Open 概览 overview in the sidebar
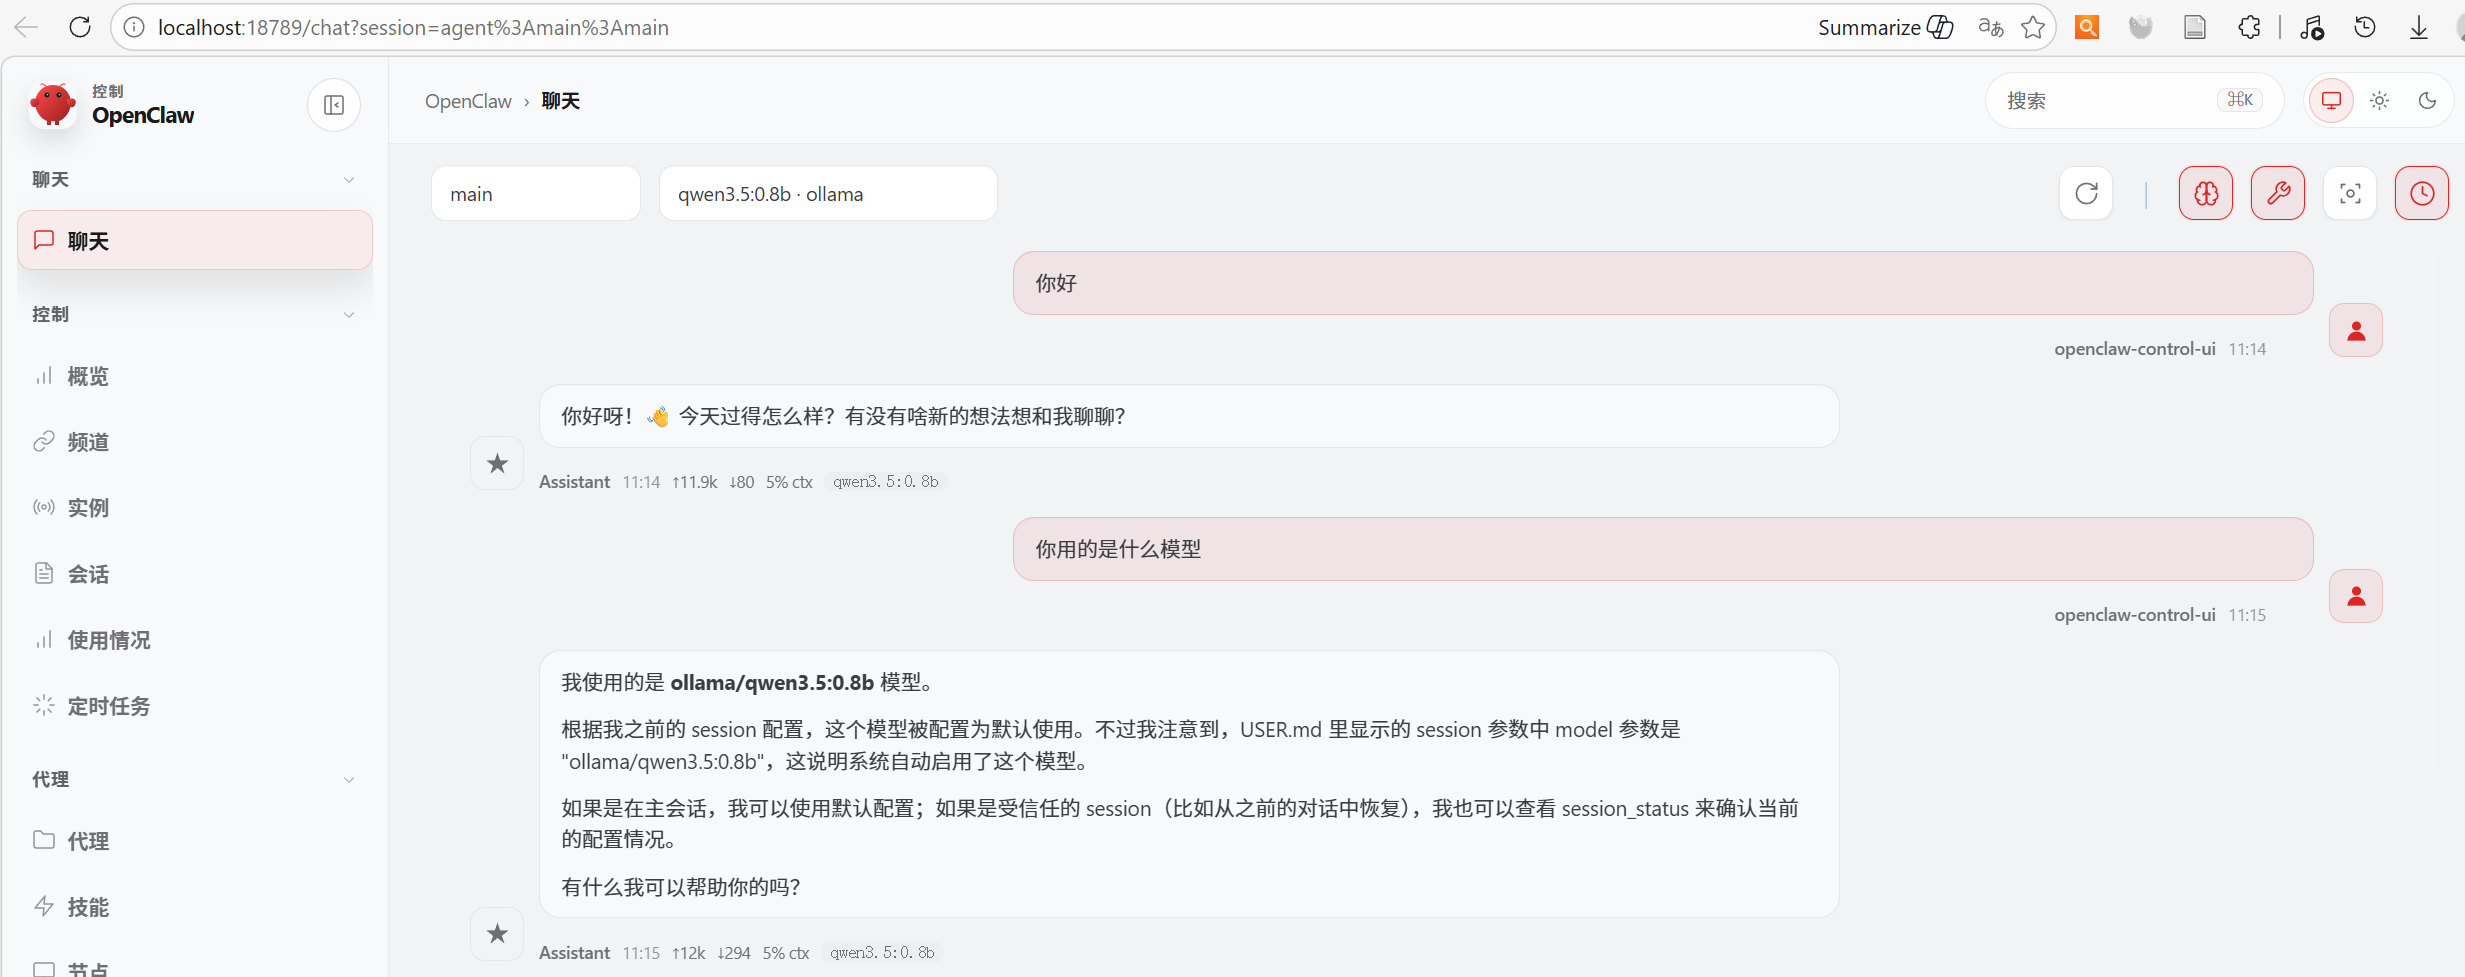Image resolution: width=2465 pixels, height=977 pixels. [x=195, y=376]
